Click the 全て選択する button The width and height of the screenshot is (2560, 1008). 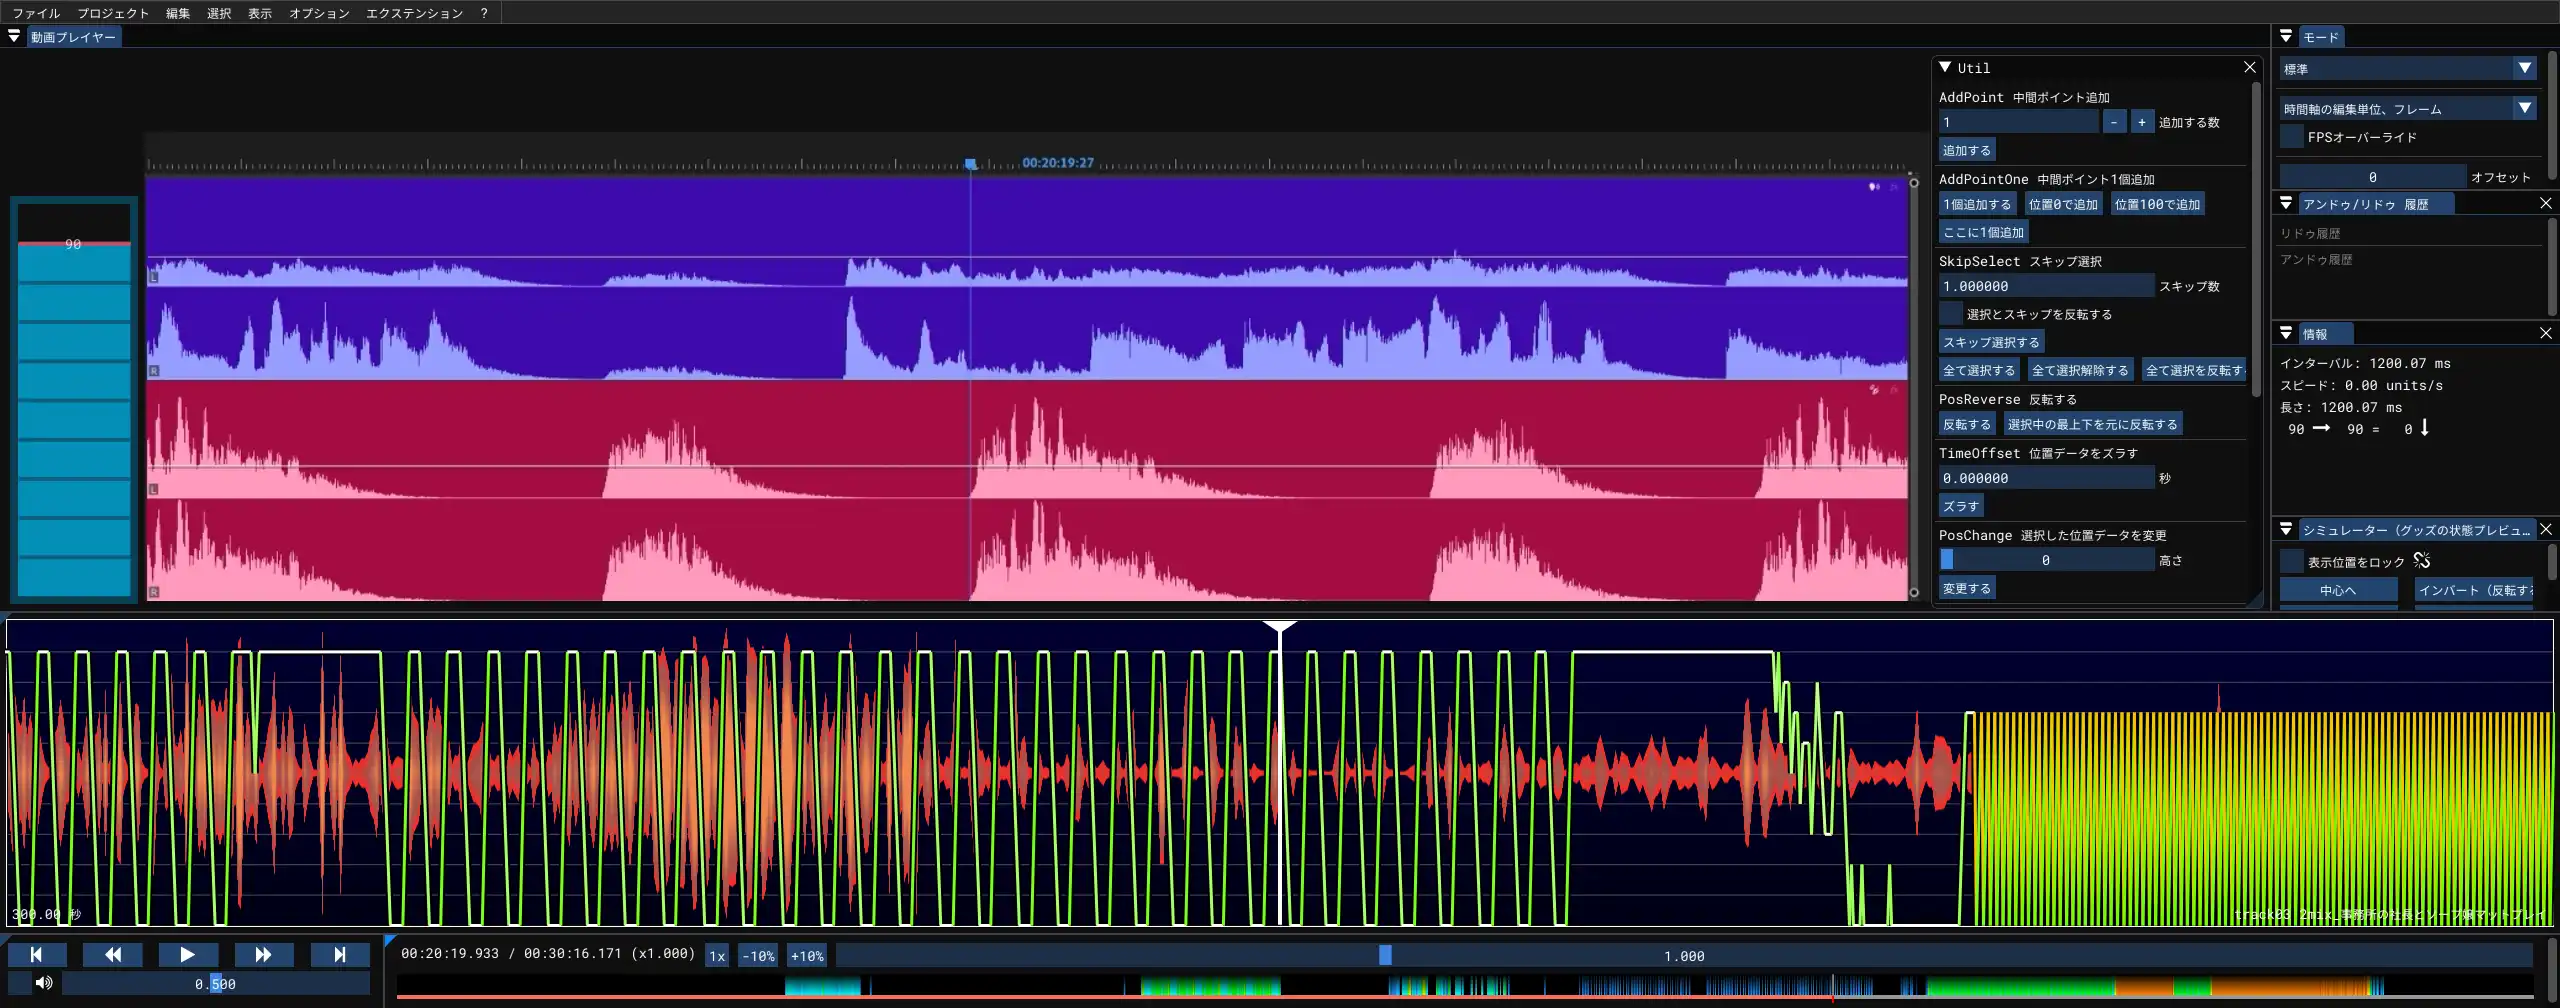pyautogui.click(x=1979, y=370)
